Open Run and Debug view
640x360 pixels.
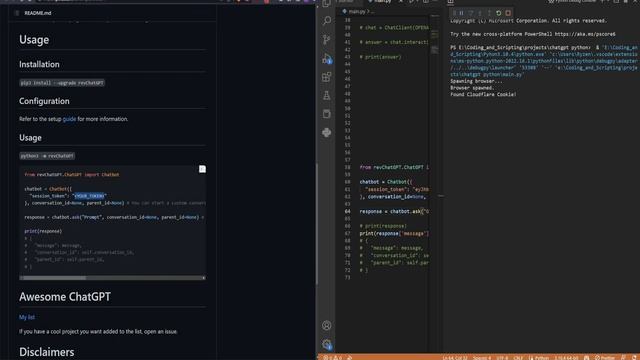point(327,58)
